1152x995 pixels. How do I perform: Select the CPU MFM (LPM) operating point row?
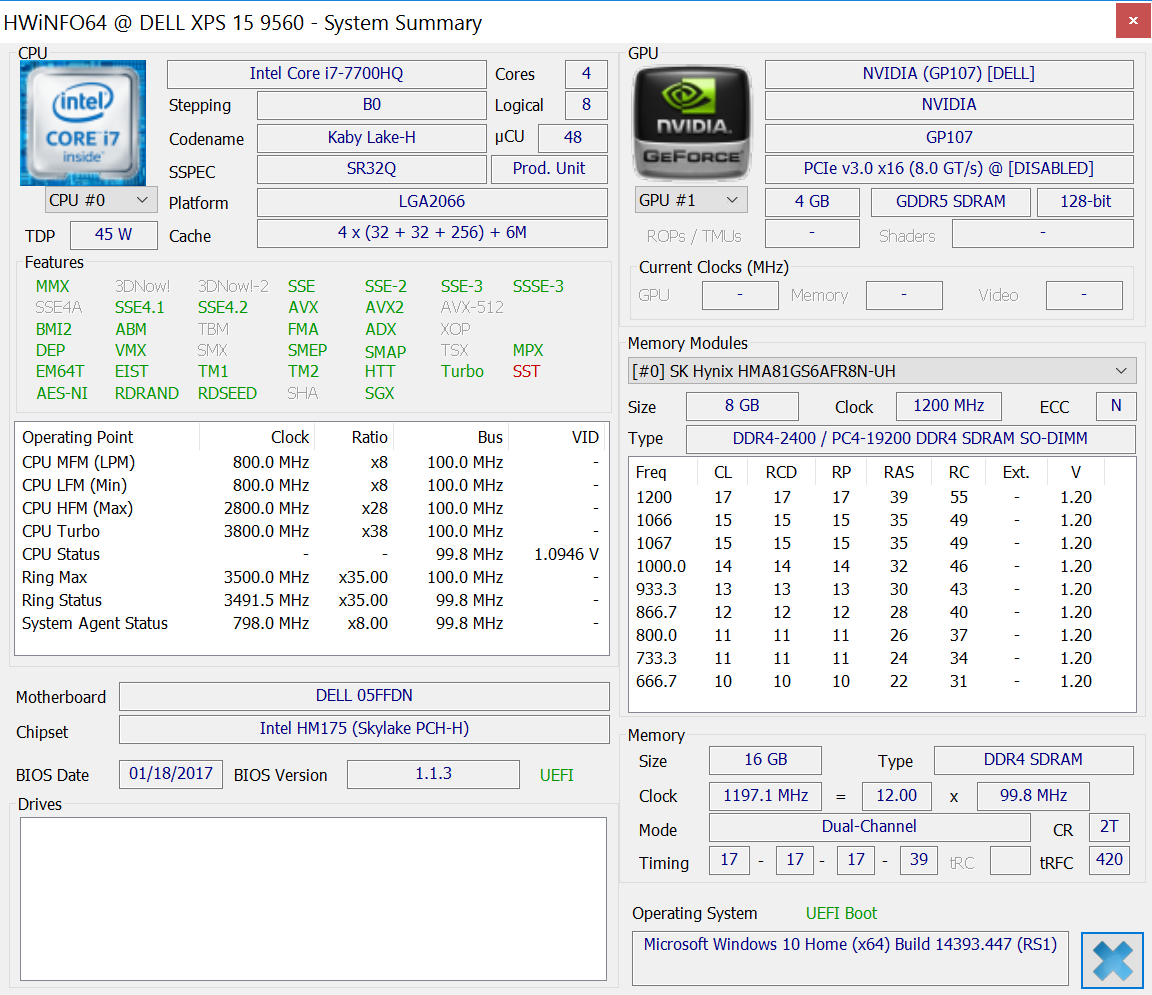[312, 462]
